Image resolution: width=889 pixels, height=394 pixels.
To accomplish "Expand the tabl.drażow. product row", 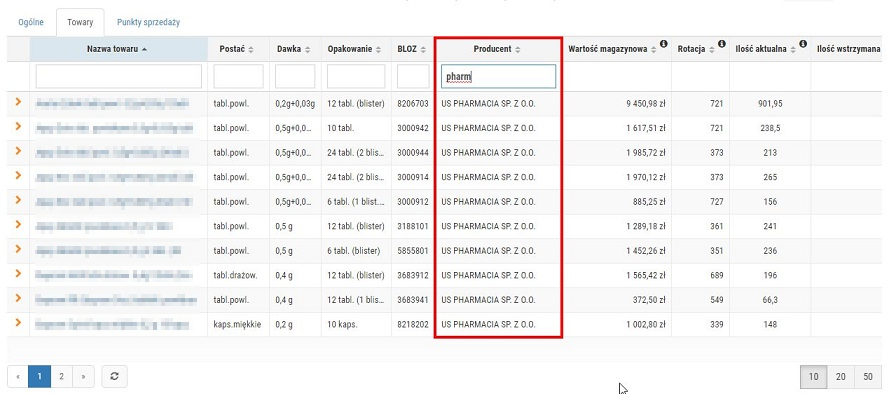I will pos(18,273).
